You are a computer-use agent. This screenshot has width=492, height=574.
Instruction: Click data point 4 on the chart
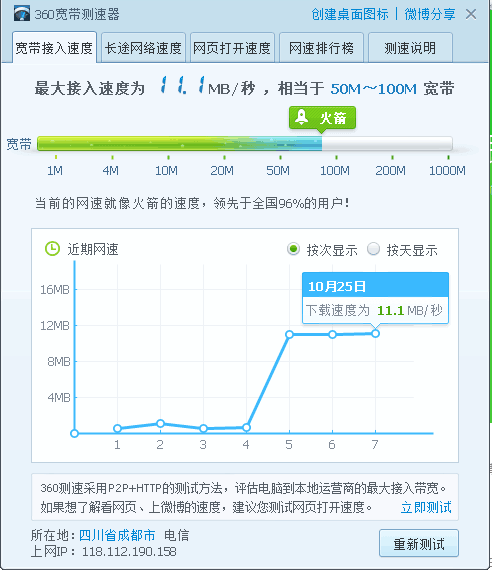246,428
